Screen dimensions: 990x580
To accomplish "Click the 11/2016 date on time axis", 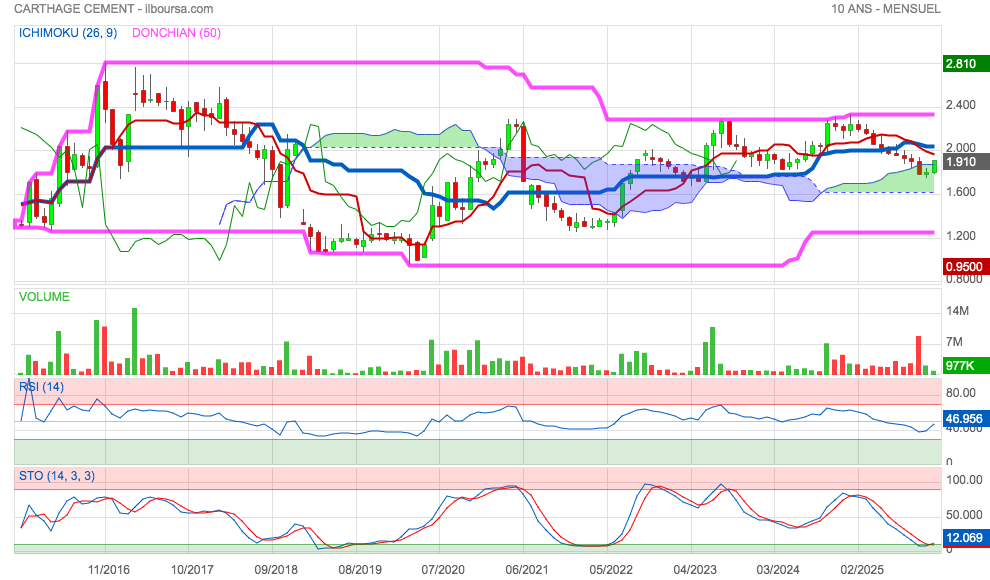I will pyautogui.click(x=108, y=569).
